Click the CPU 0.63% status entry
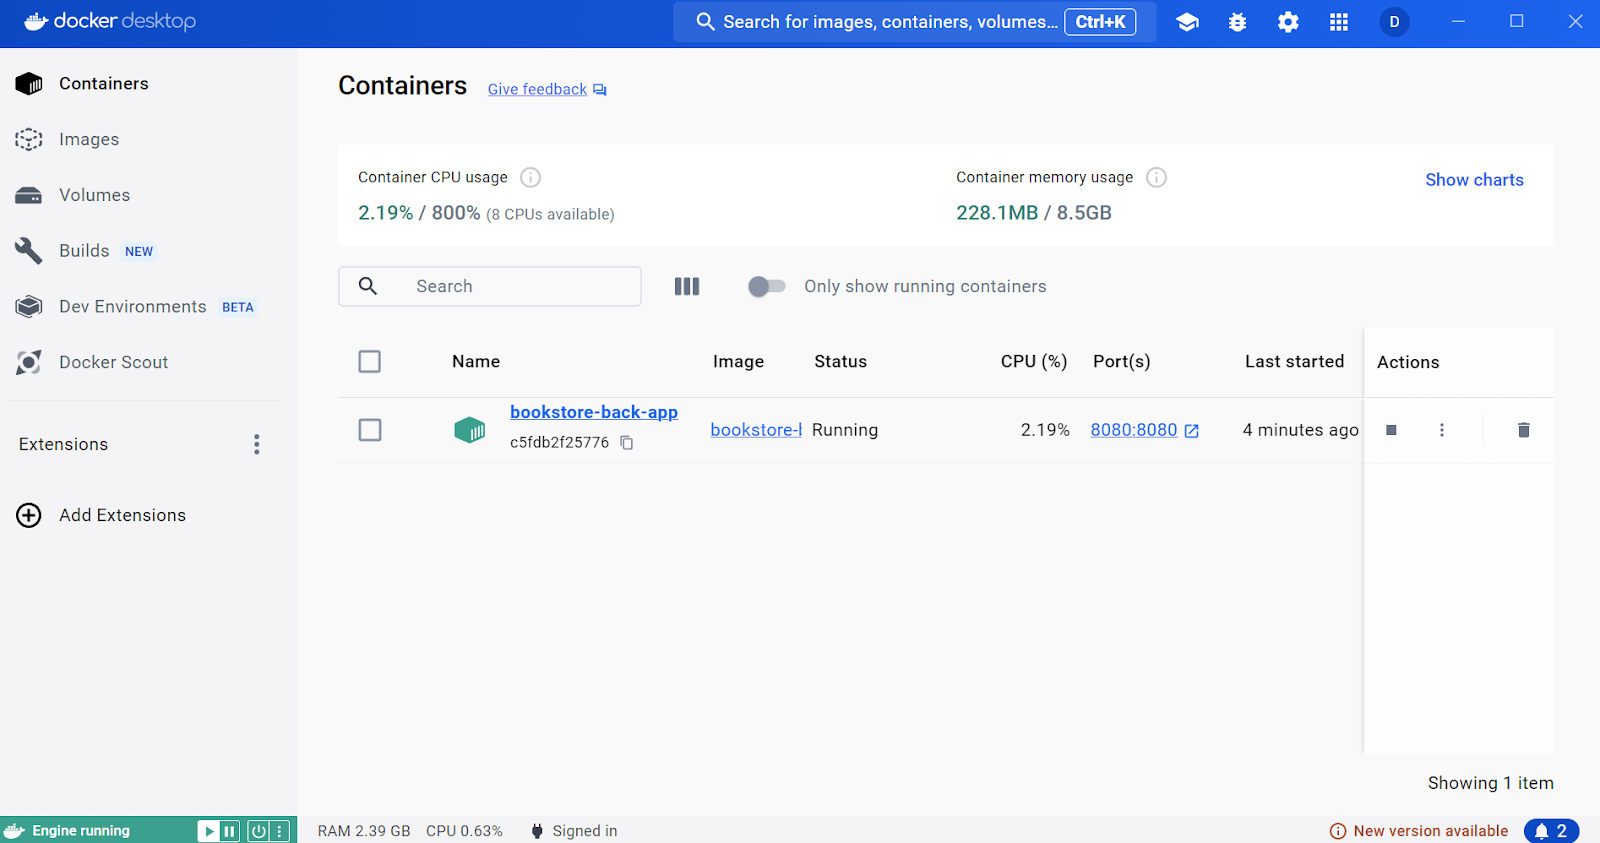The height and width of the screenshot is (843, 1600). click(464, 831)
